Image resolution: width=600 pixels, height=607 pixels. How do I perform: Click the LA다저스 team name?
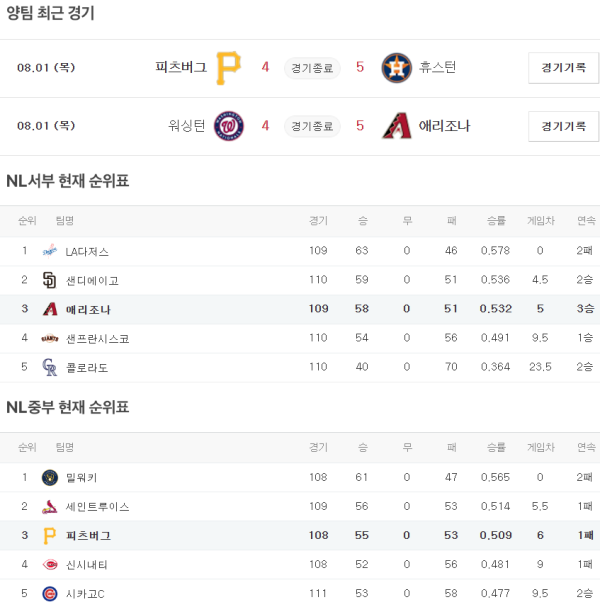tap(87, 251)
